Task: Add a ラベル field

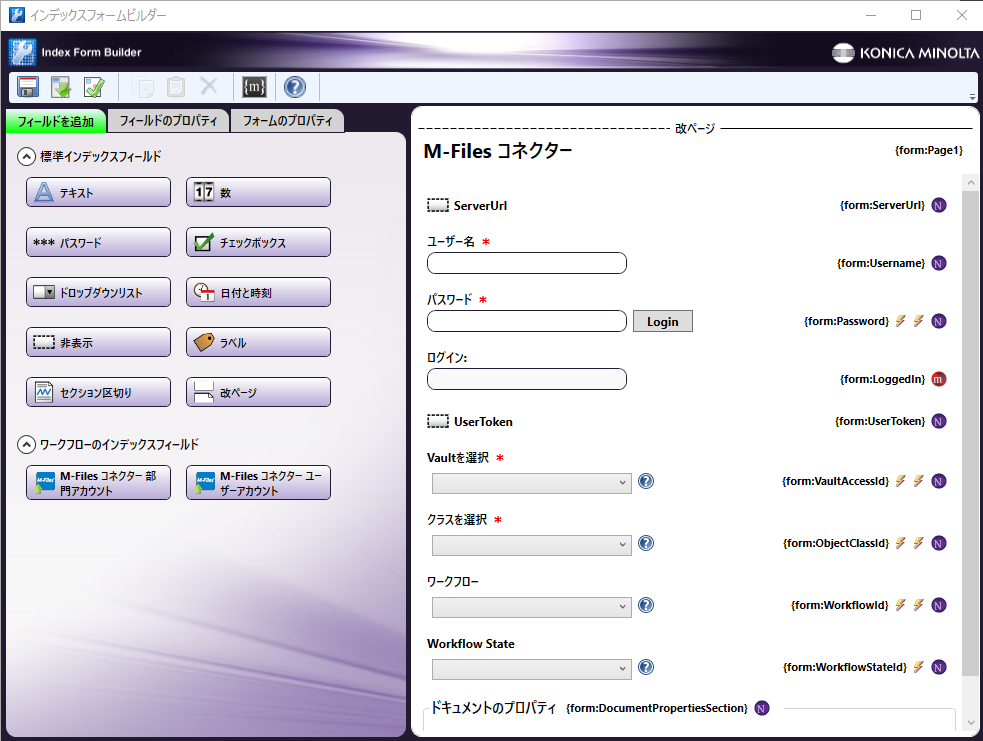Action: pyautogui.click(x=258, y=342)
